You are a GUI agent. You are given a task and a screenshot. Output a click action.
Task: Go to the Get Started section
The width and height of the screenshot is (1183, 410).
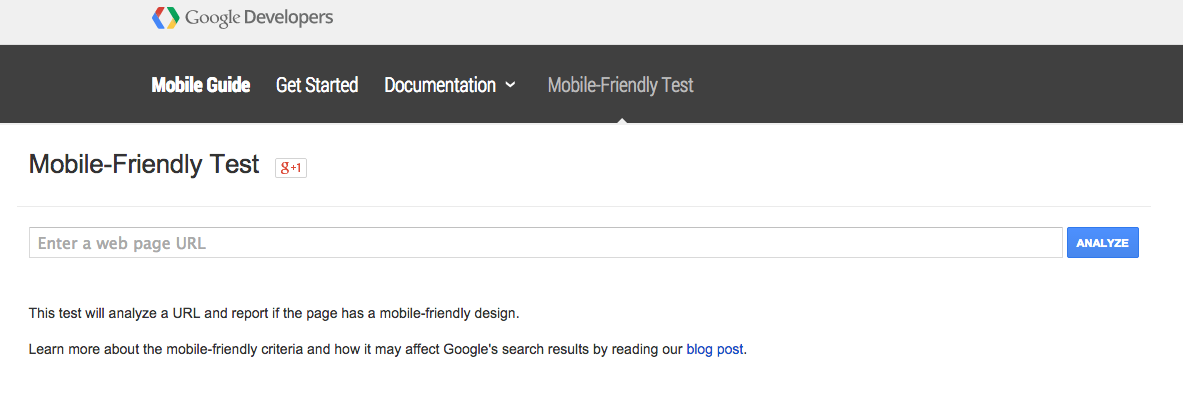click(317, 85)
